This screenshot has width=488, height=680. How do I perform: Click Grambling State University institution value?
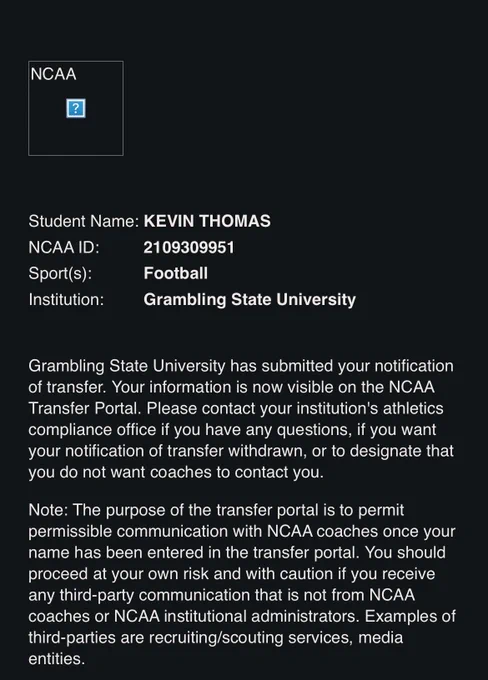coord(250,300)
